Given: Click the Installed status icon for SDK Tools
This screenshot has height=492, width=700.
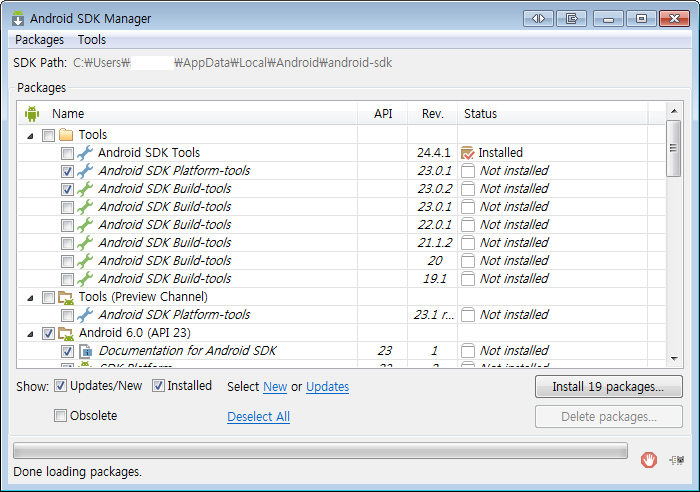Looking at the screenshot, I should (x=467, y=153).
